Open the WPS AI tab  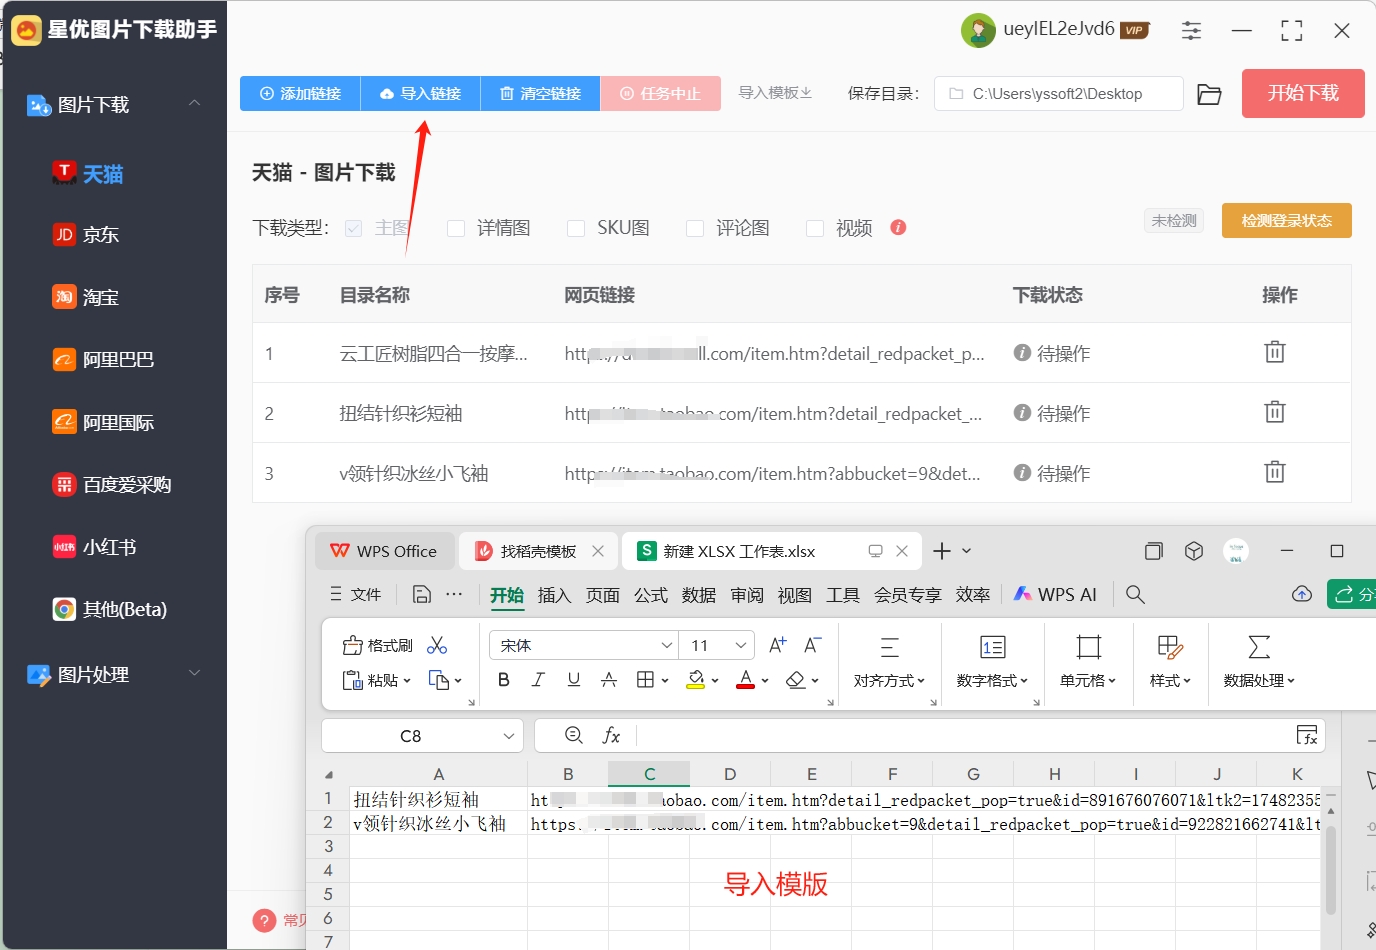coord(1055,594)
